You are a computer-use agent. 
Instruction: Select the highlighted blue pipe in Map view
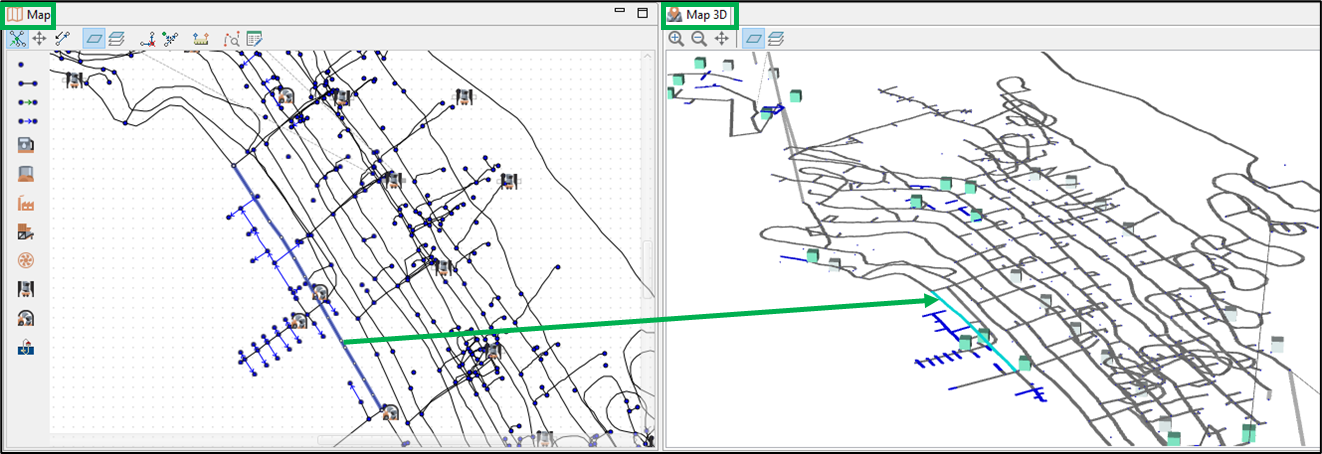click(308, 287)
